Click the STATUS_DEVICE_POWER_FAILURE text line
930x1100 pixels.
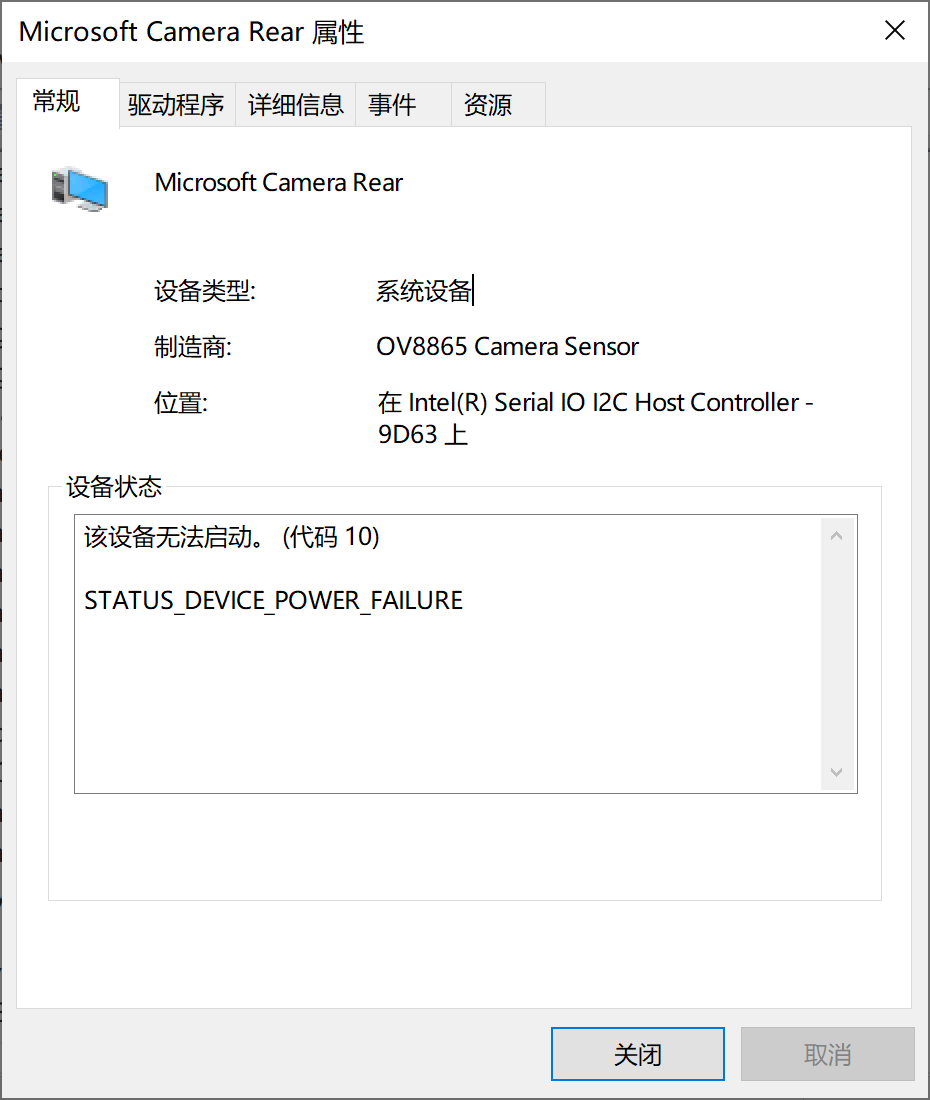273,601
